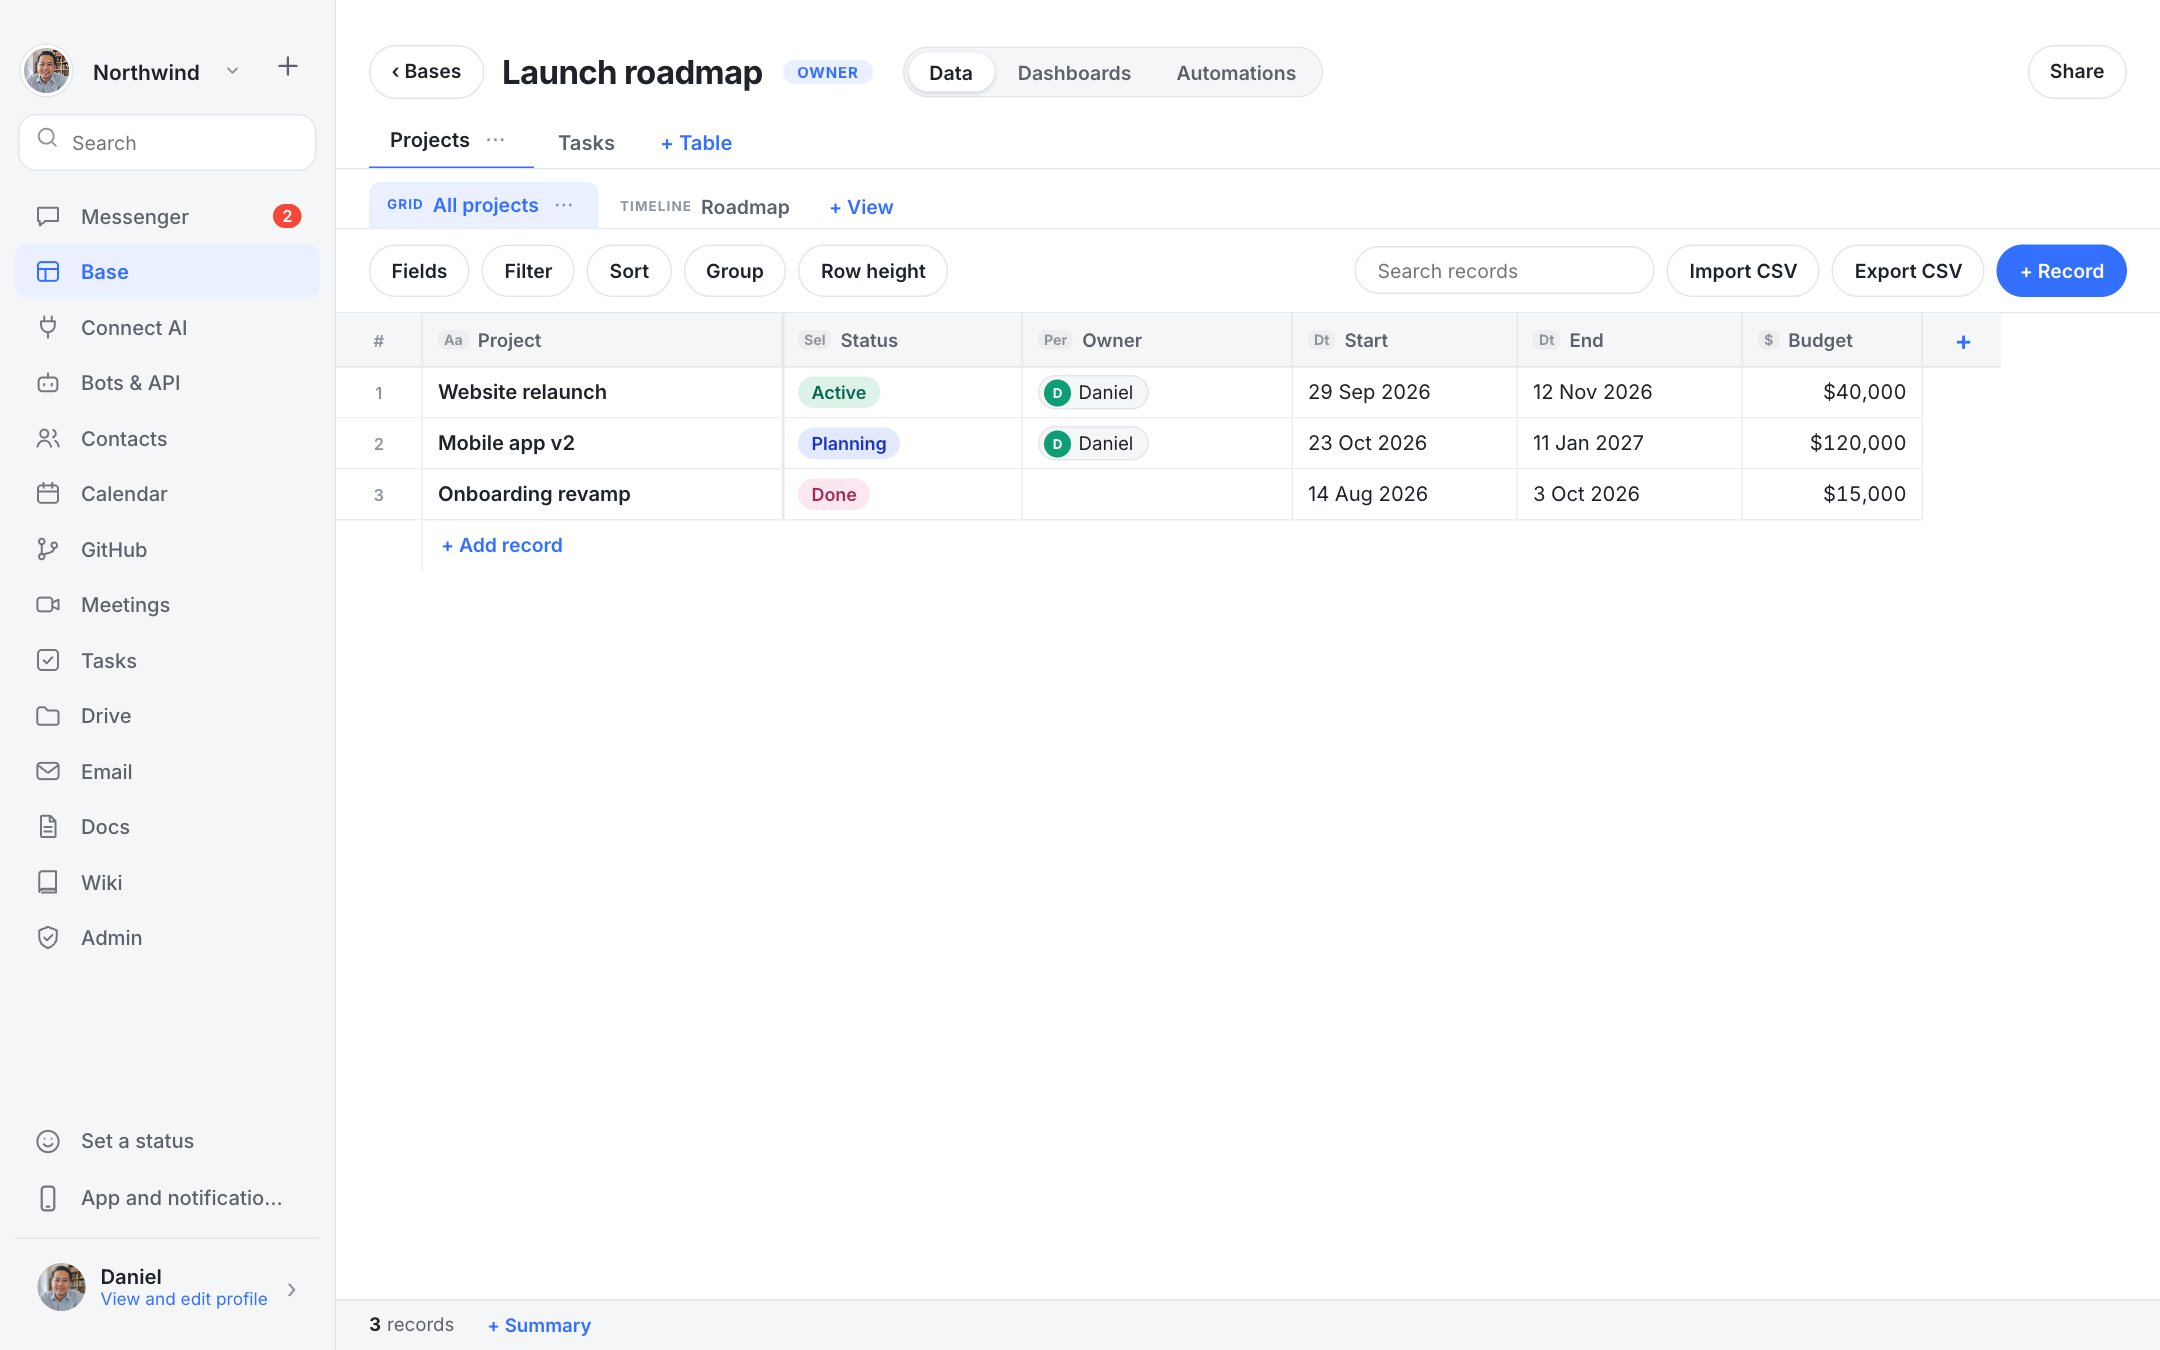Focus the Search records field

pos(1503,271)
